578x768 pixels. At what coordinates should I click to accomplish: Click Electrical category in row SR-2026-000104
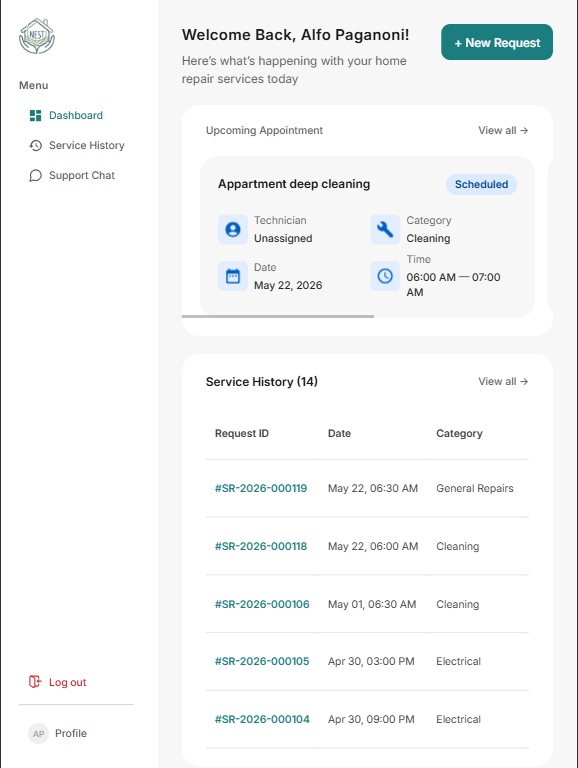458,719
